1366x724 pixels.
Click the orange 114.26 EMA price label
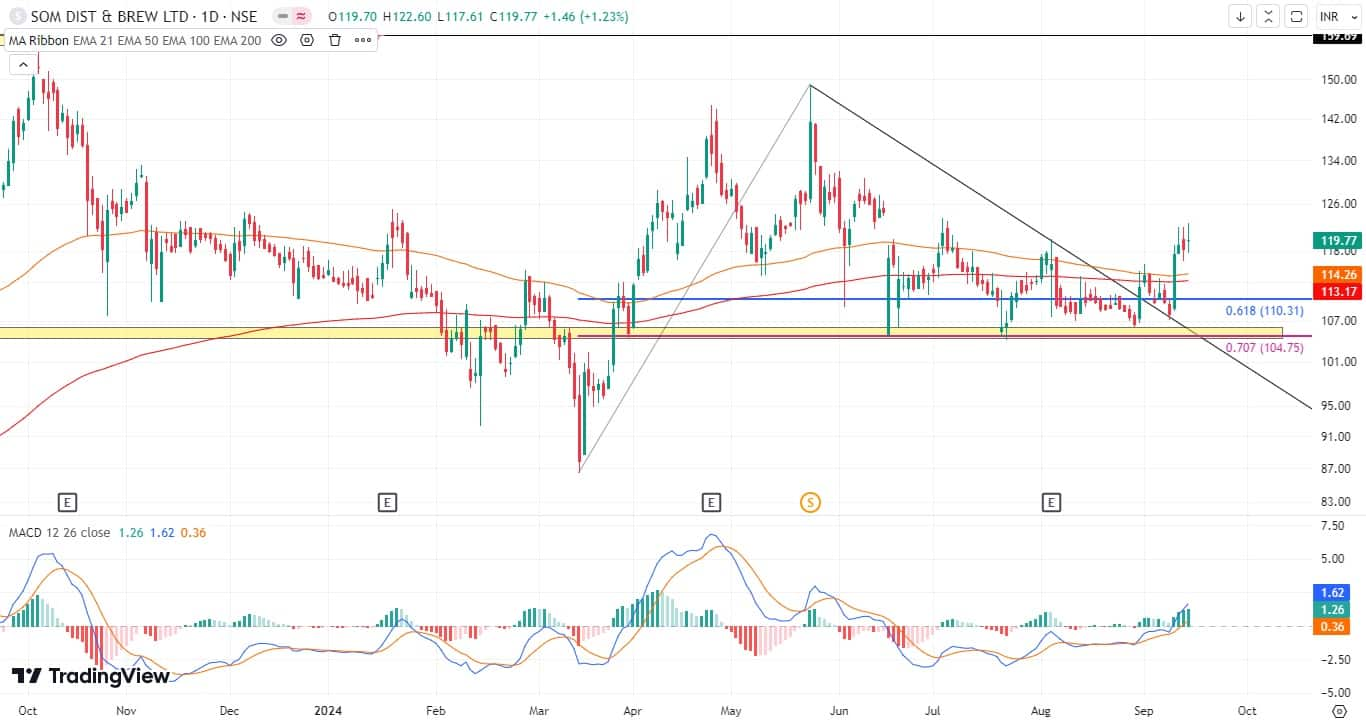click(1336, 275)
